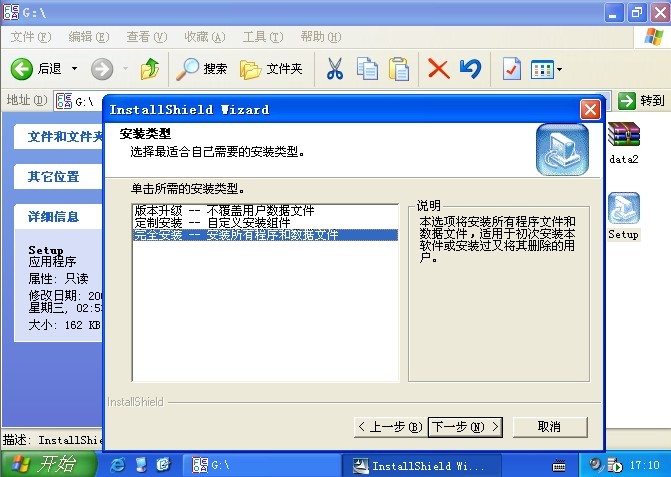The image size is (671, 477).
Task: Collapse the 详细信息 panel header
Action: coord(59,216)
